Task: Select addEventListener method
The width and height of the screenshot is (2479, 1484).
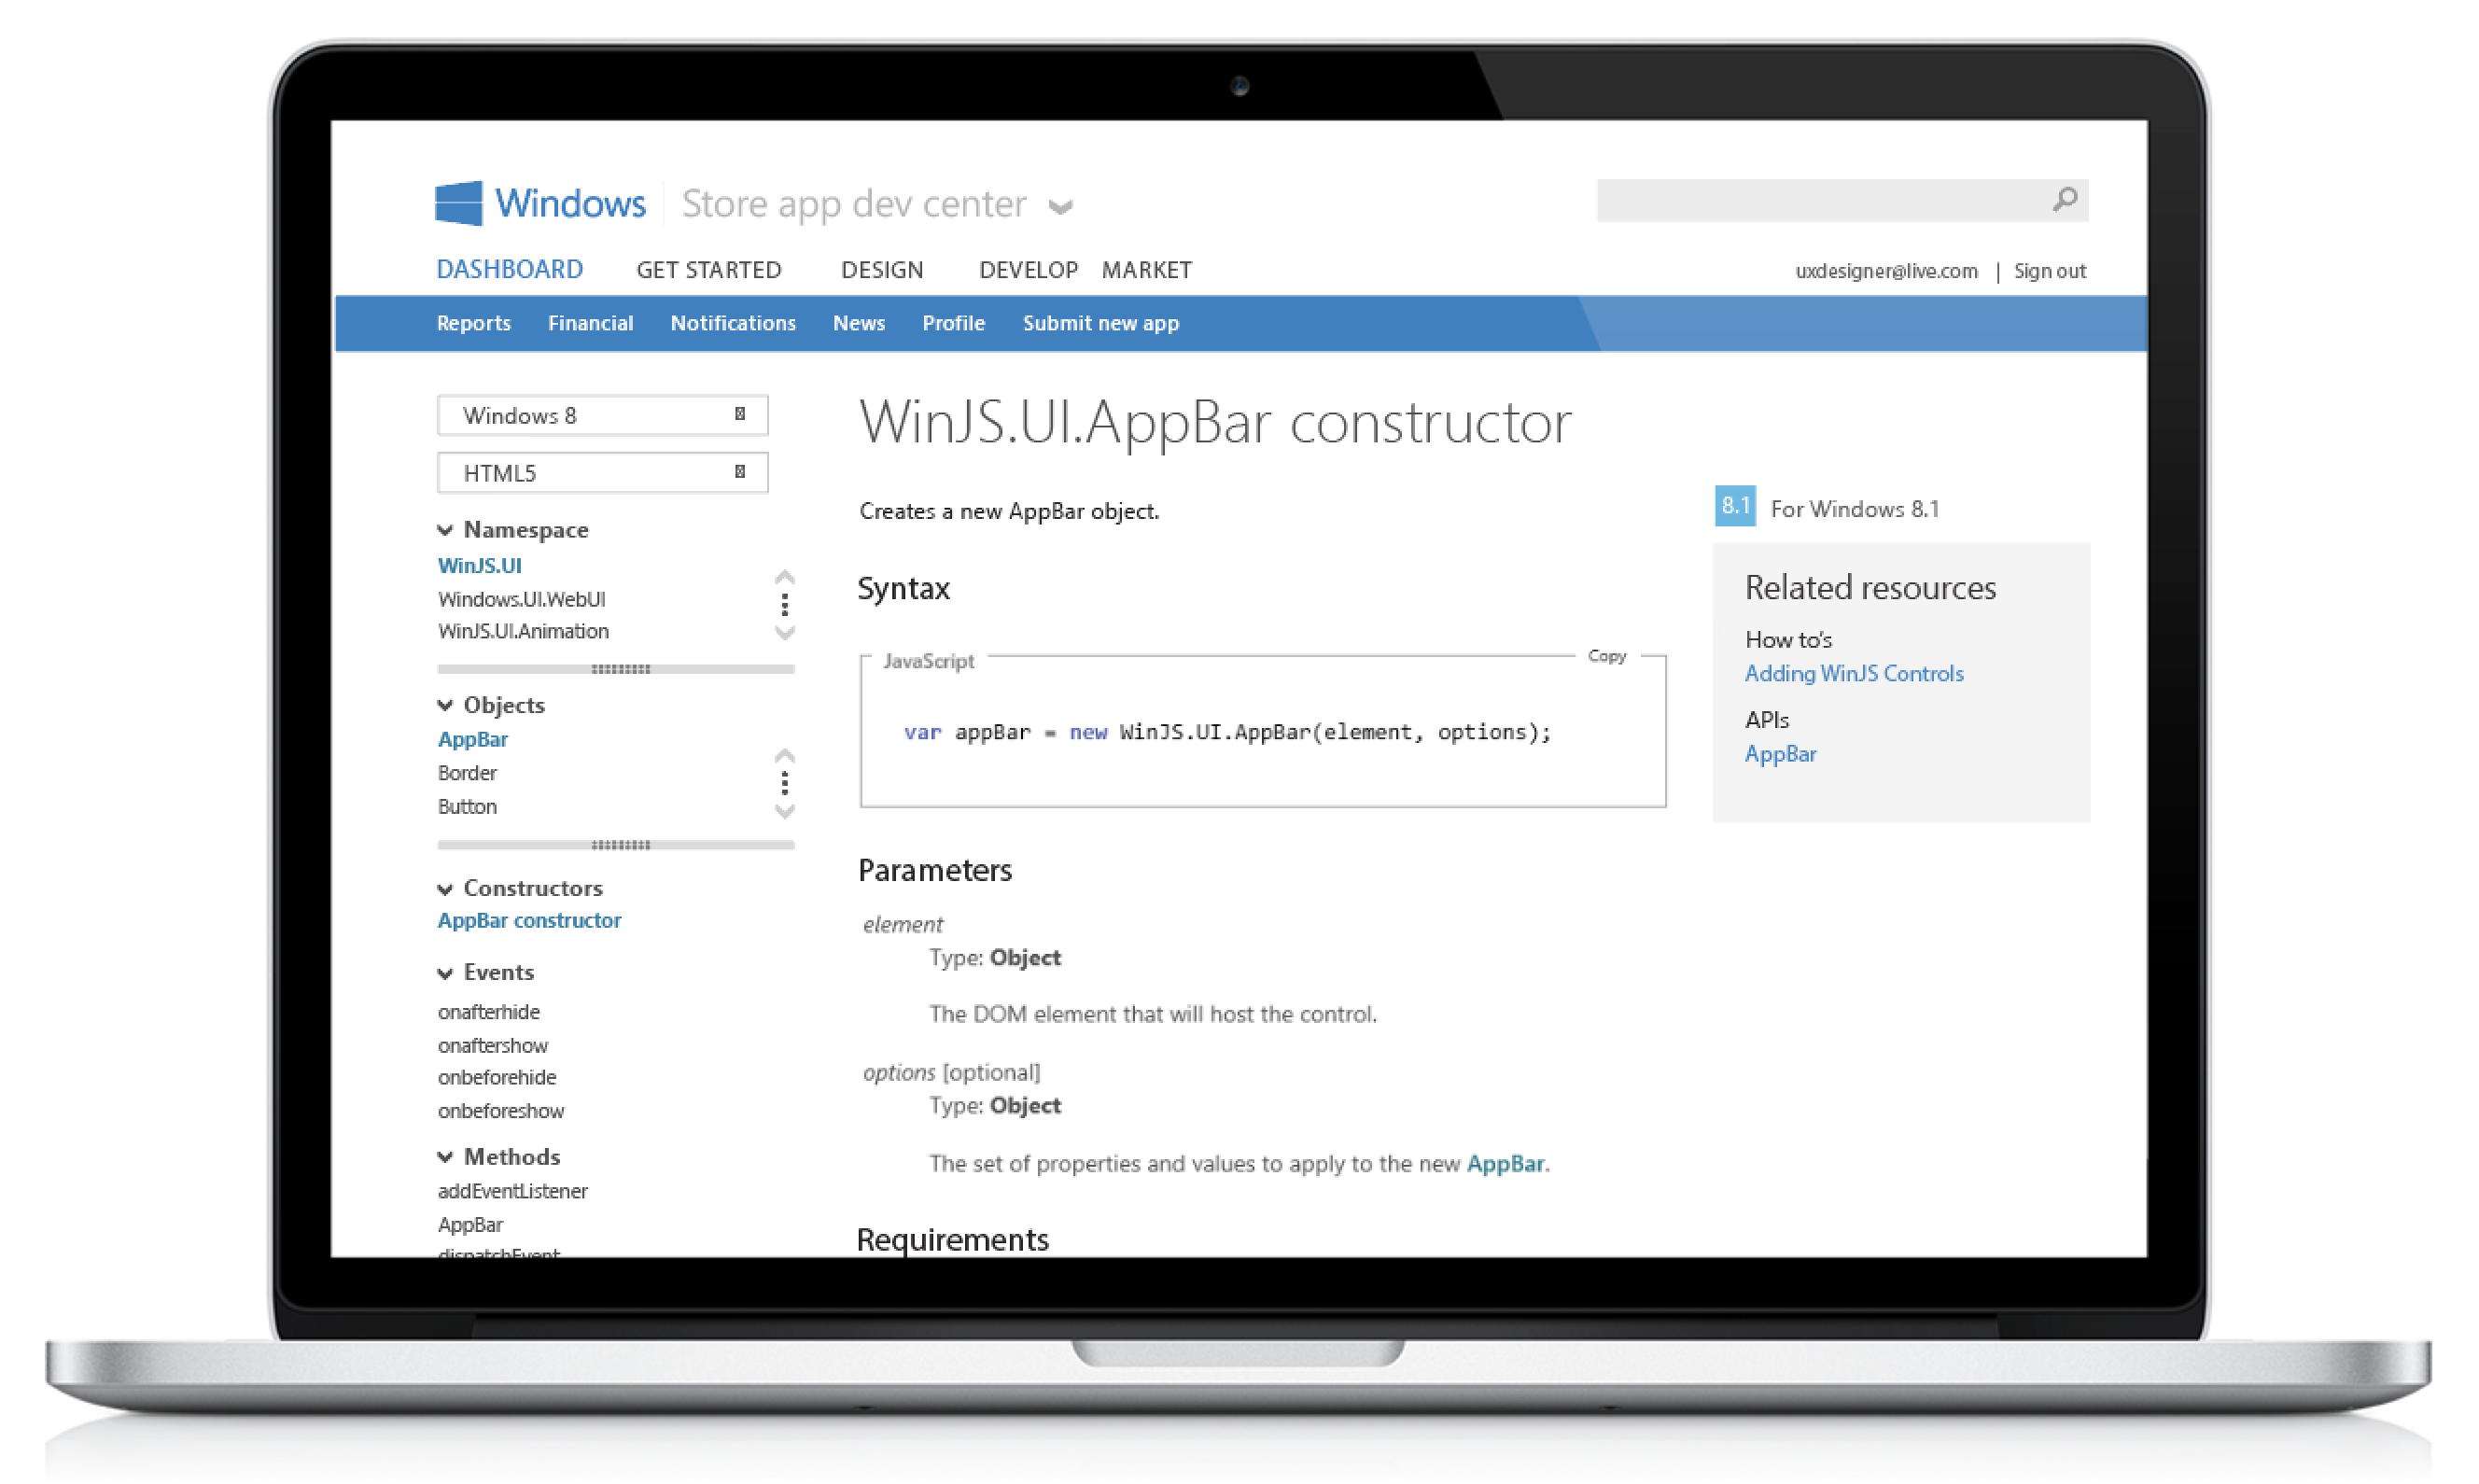Action: click(512, 1191)
